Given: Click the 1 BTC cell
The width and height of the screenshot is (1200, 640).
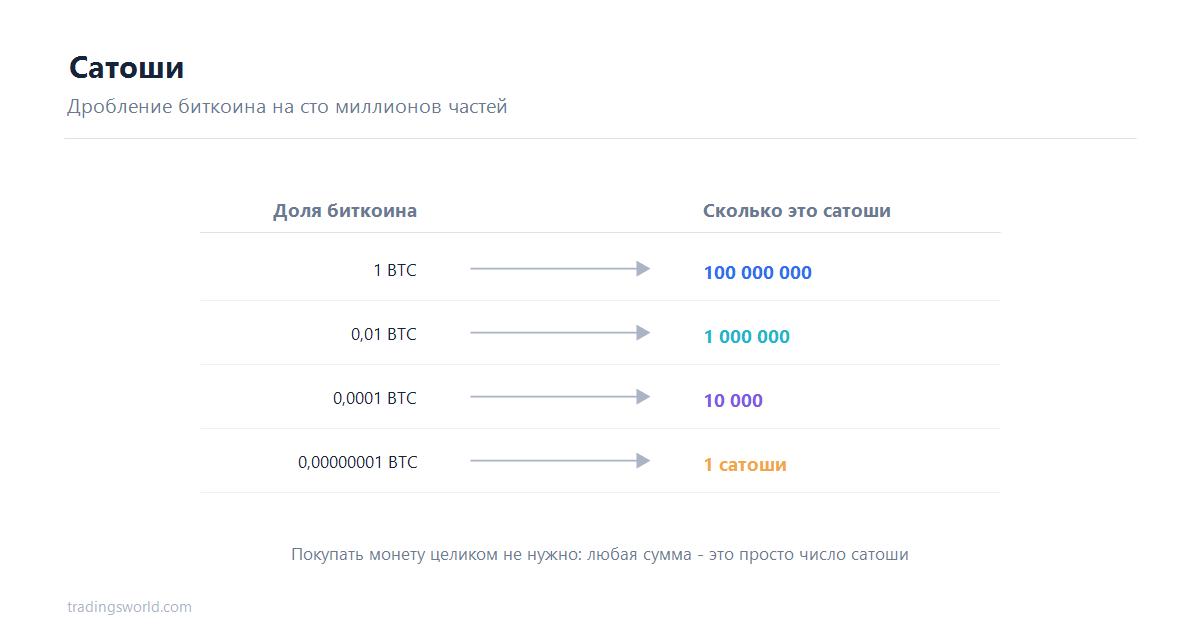Looking at the screenshot, I should pos(395,270).
